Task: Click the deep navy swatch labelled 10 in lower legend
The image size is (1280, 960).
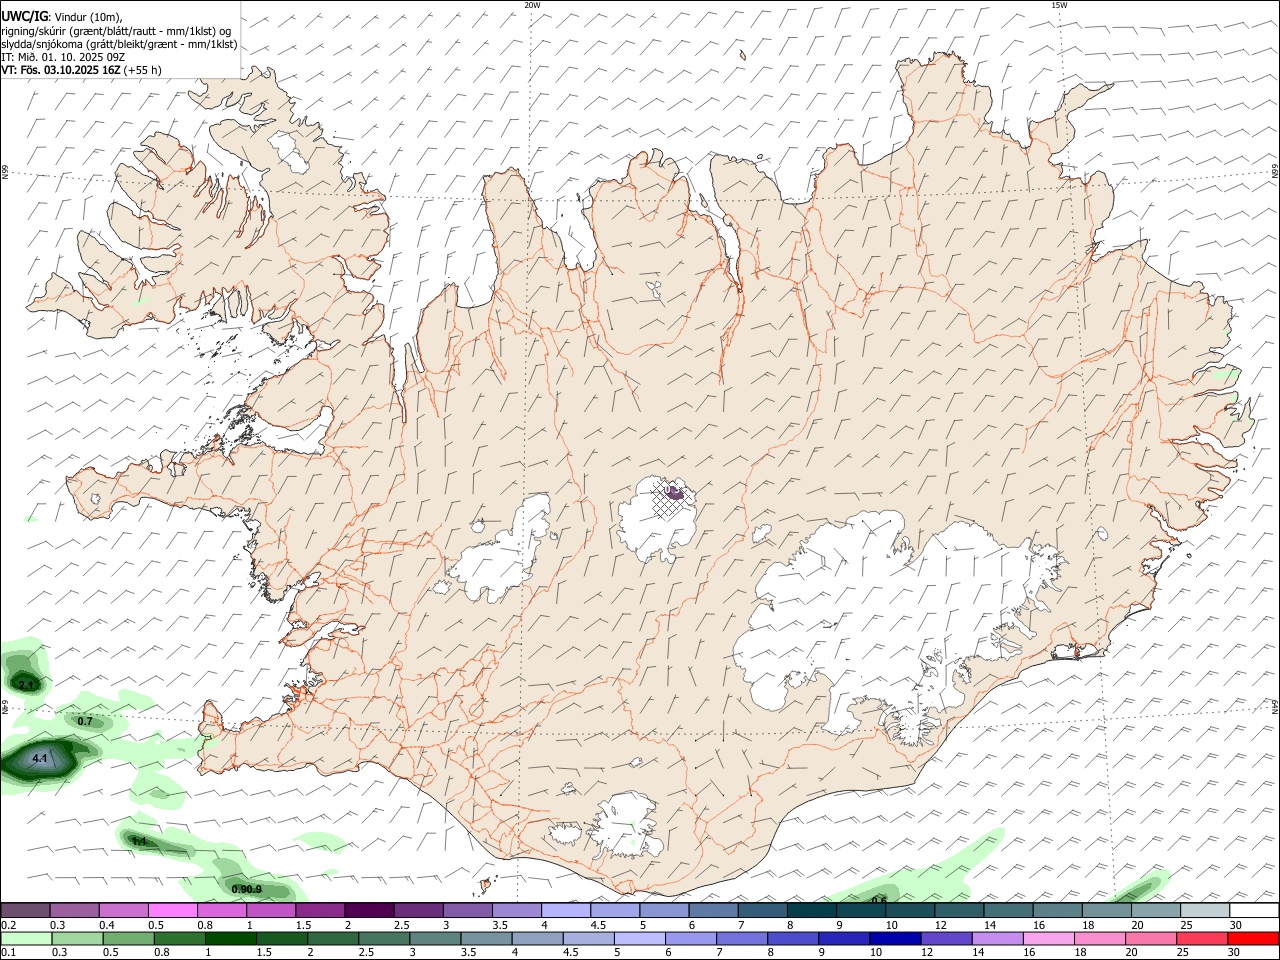Action: 894,939
